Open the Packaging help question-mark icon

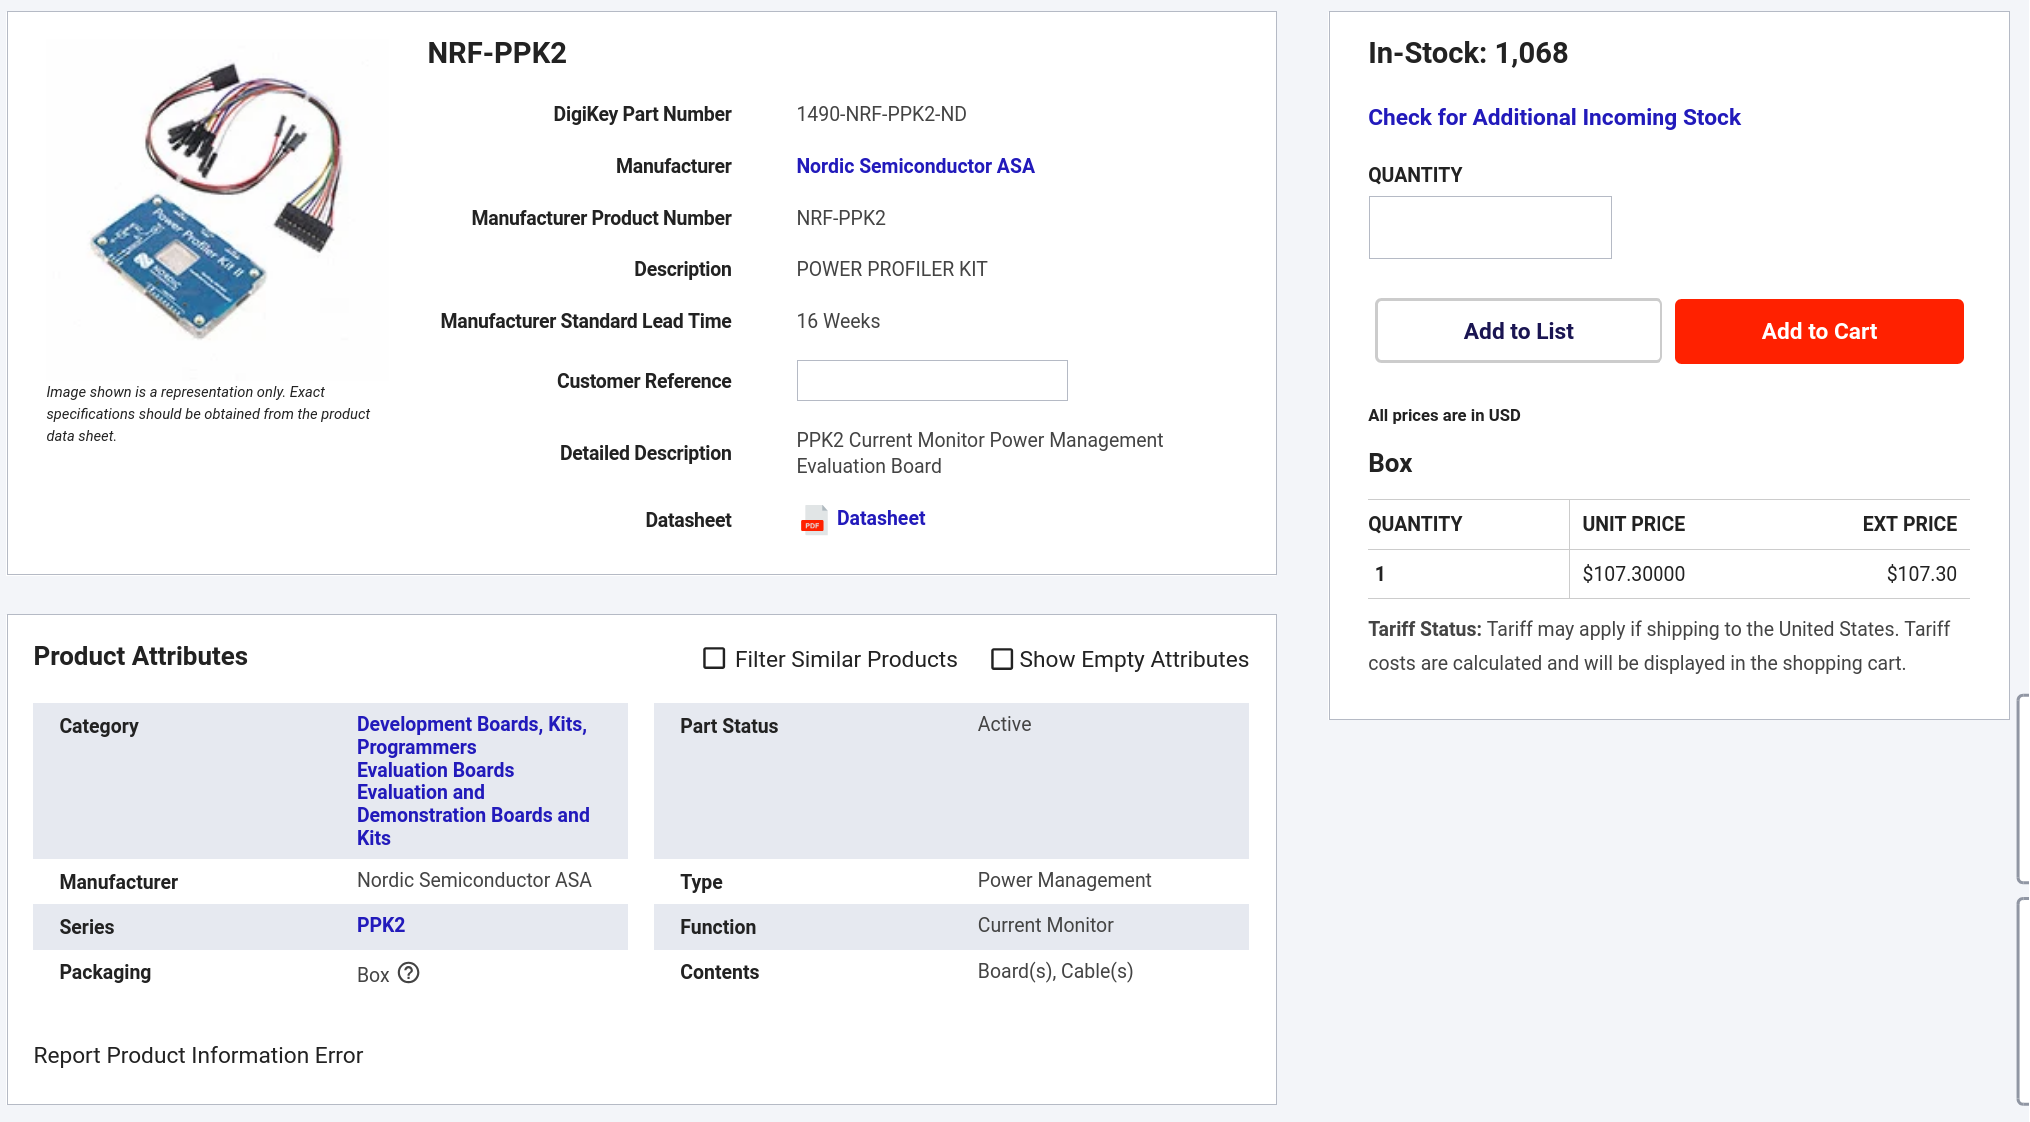409,973
